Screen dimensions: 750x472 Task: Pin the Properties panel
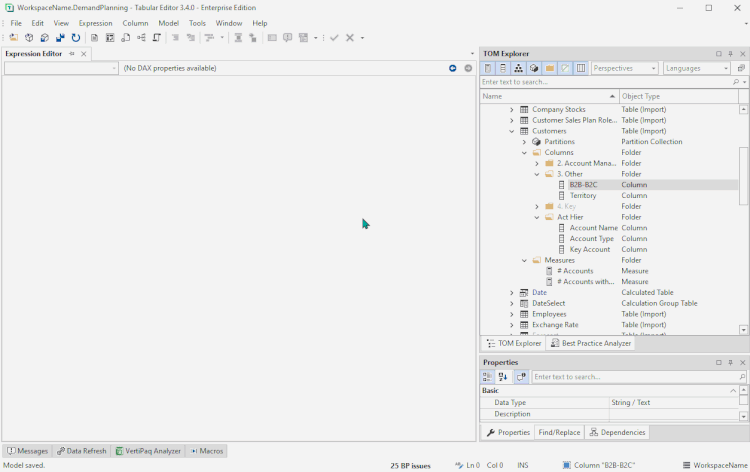(730, 362)
